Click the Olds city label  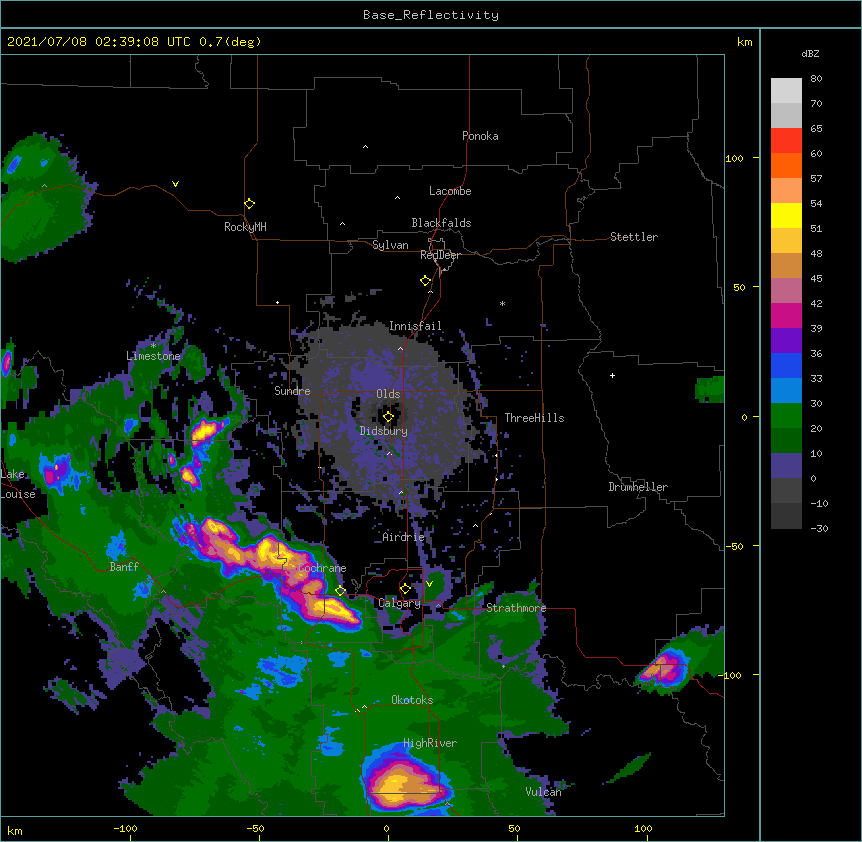point(388,394)
